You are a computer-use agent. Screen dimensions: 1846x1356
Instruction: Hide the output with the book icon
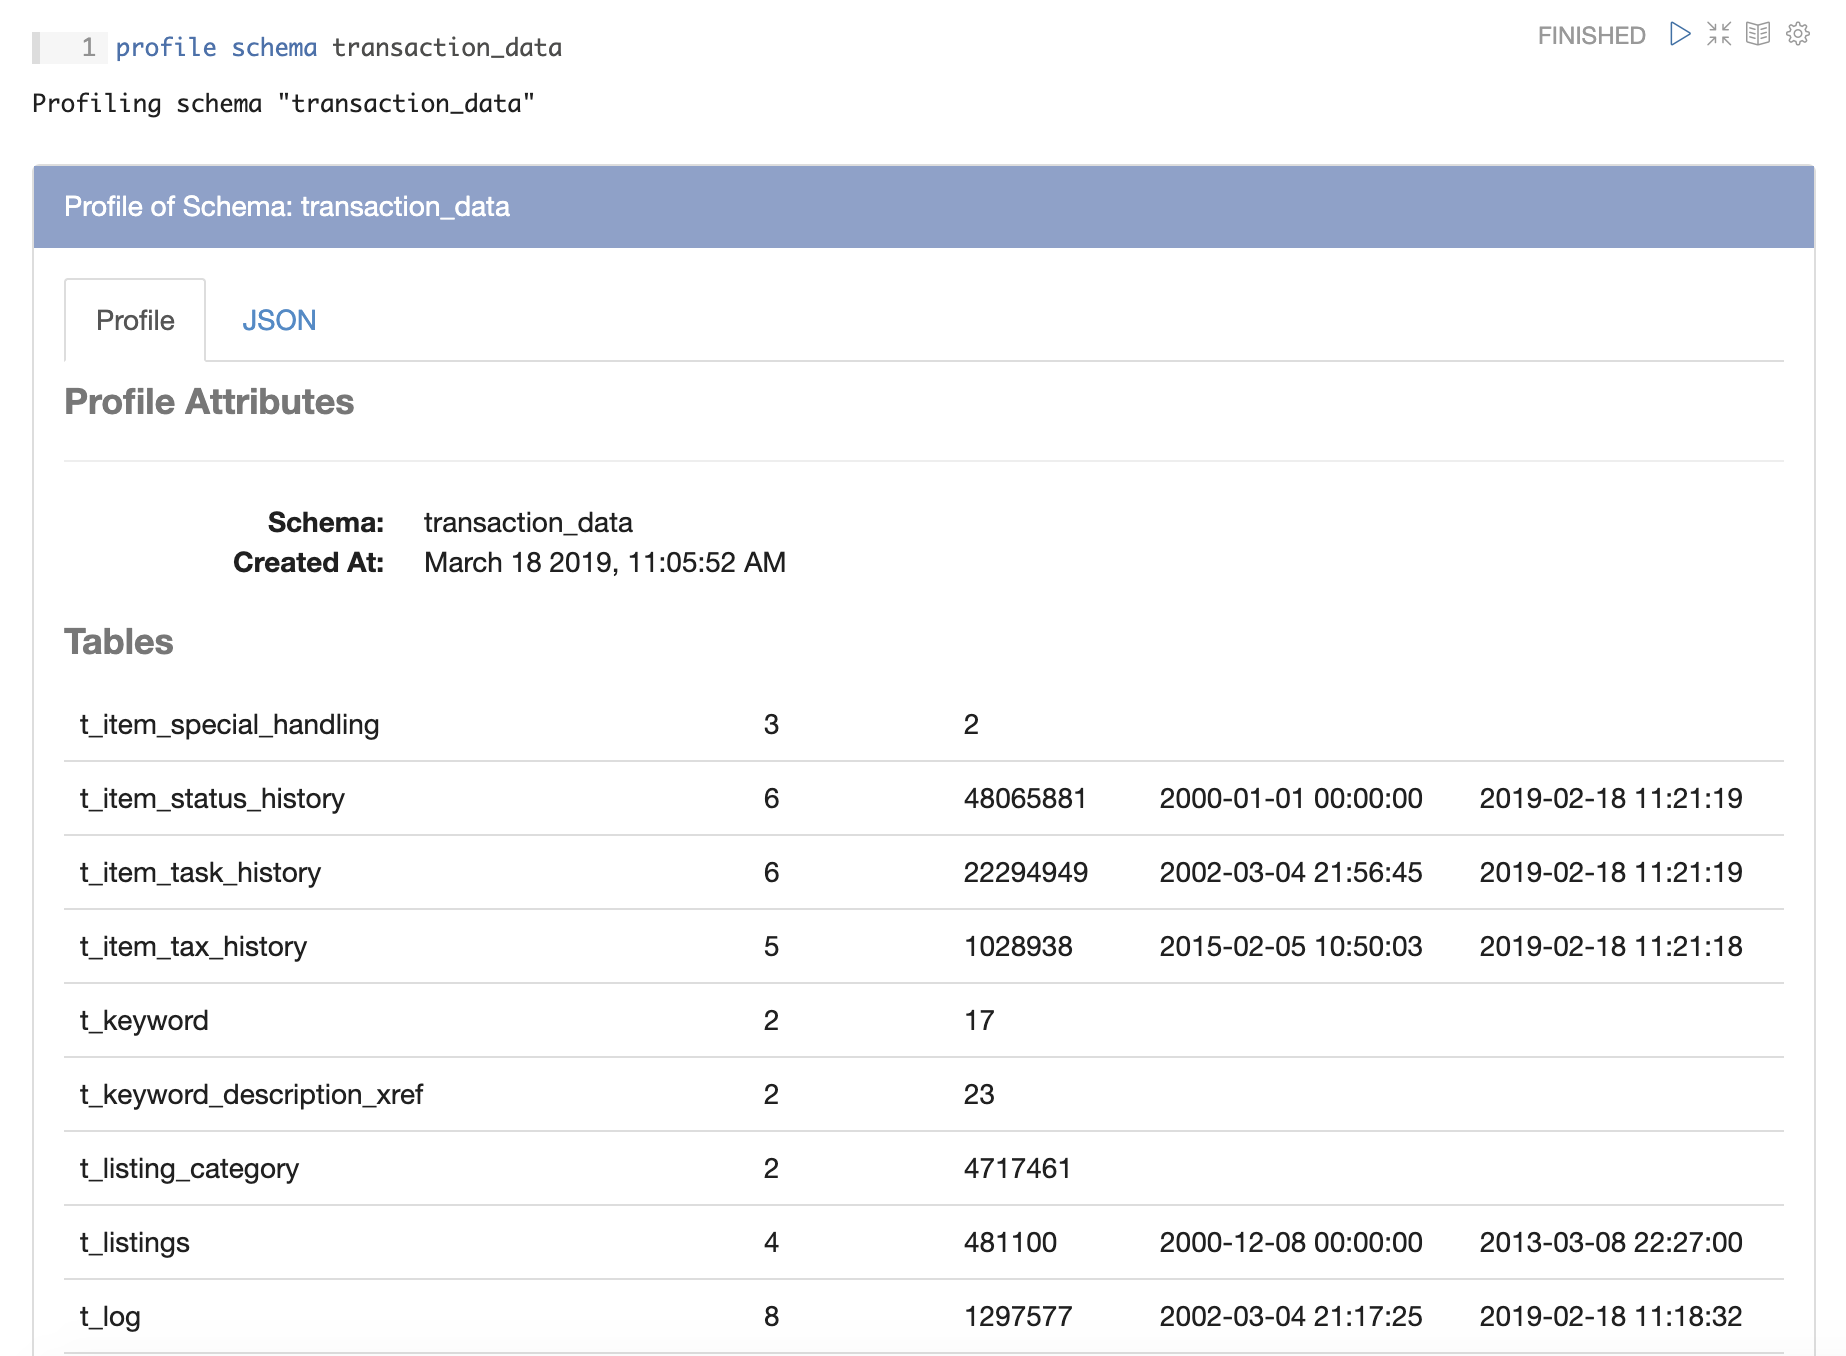coord(1758,34)
